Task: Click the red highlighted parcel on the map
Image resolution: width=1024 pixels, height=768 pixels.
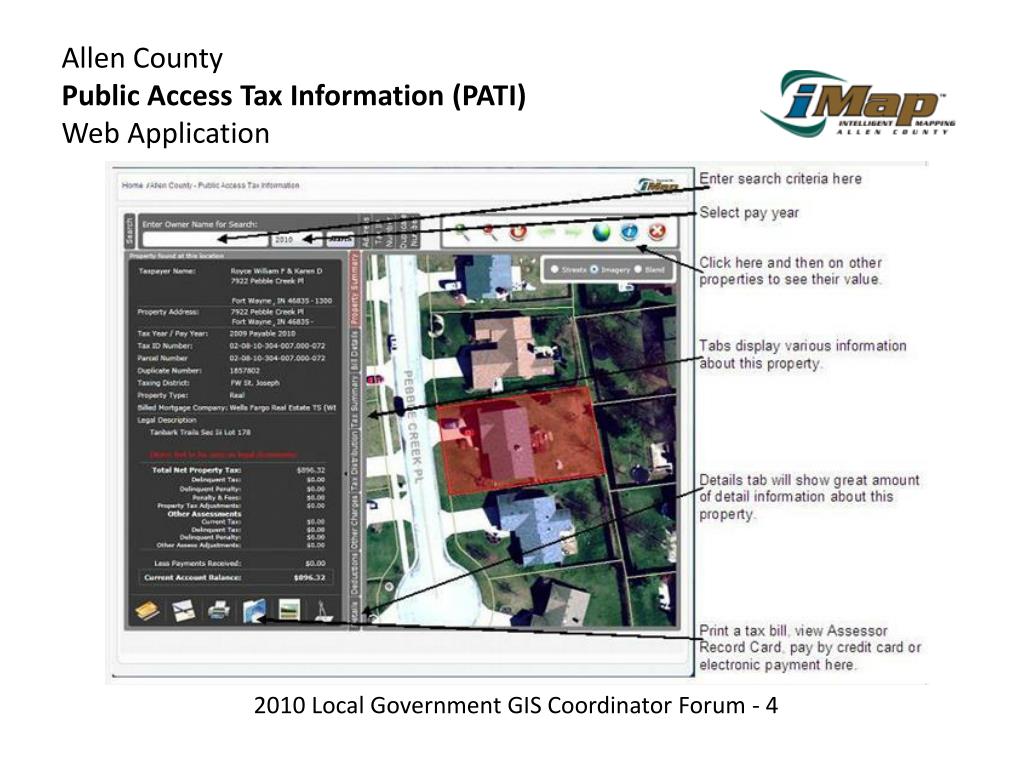Action: (519, 441)
